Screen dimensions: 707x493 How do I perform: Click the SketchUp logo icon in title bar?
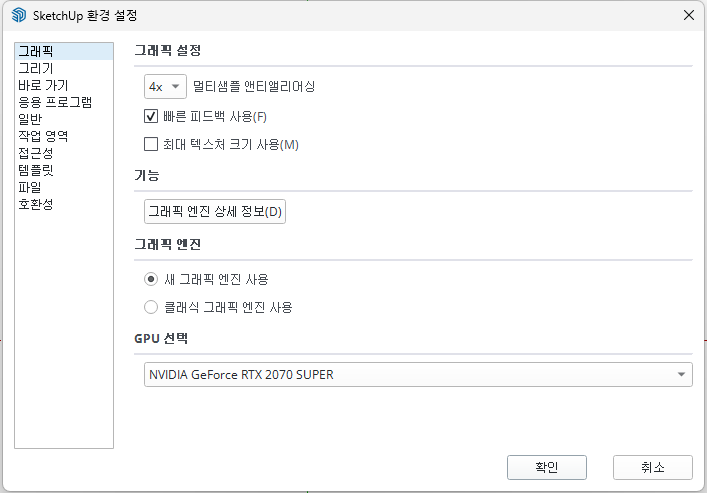[x=19, y=15]
